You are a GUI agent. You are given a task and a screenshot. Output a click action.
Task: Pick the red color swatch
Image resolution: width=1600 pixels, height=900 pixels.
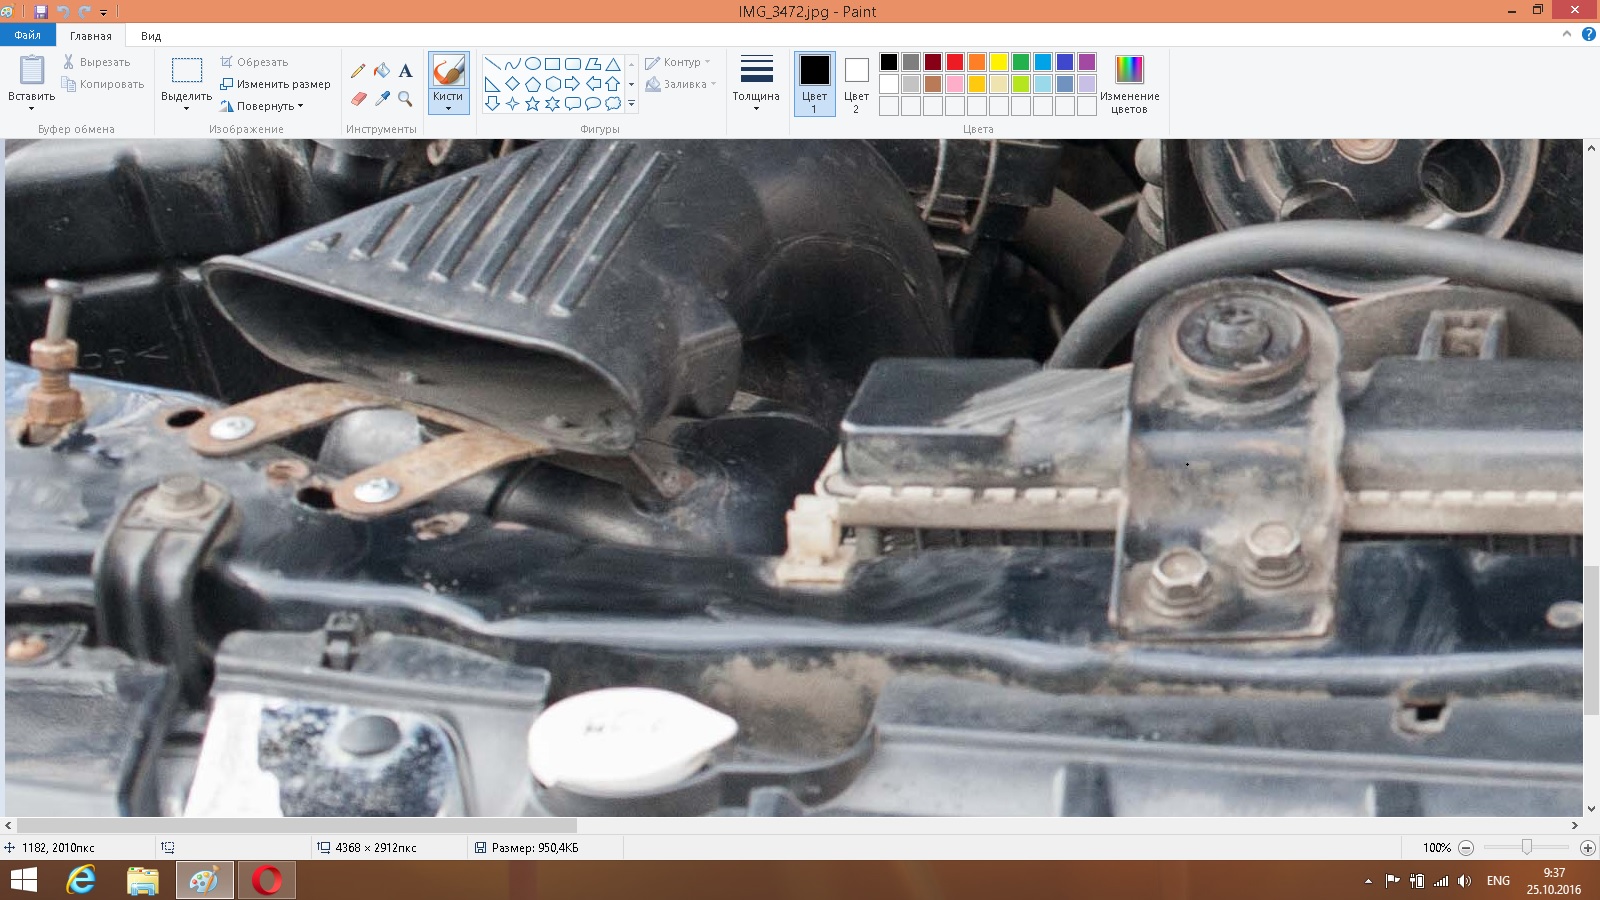(955, 62)
